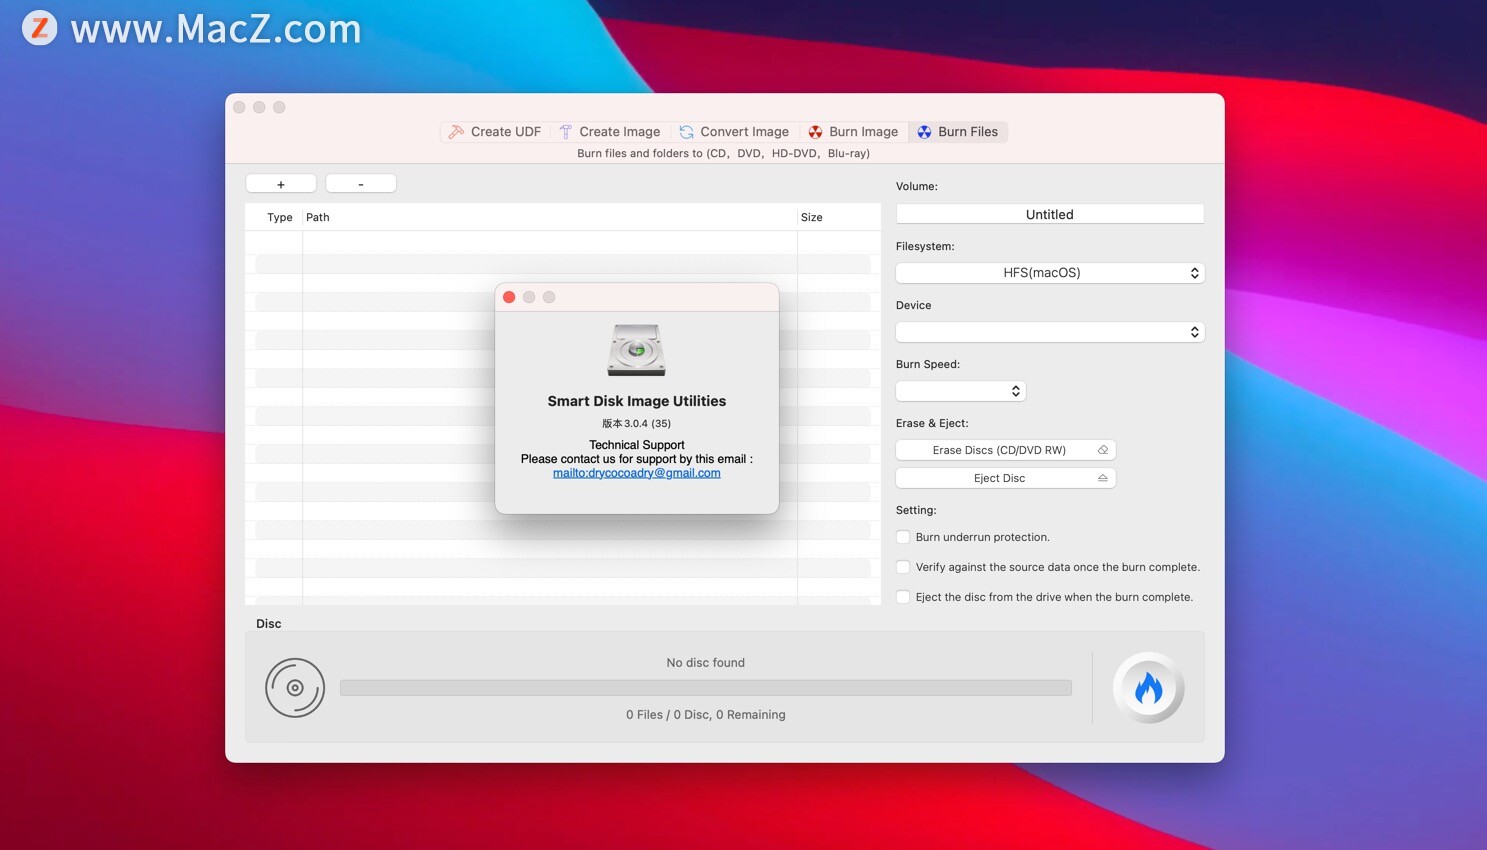Open the Filesystem dropdown showing HFS(macOS)
This screenshot has width=1487, height=850.
[1049, 272]
